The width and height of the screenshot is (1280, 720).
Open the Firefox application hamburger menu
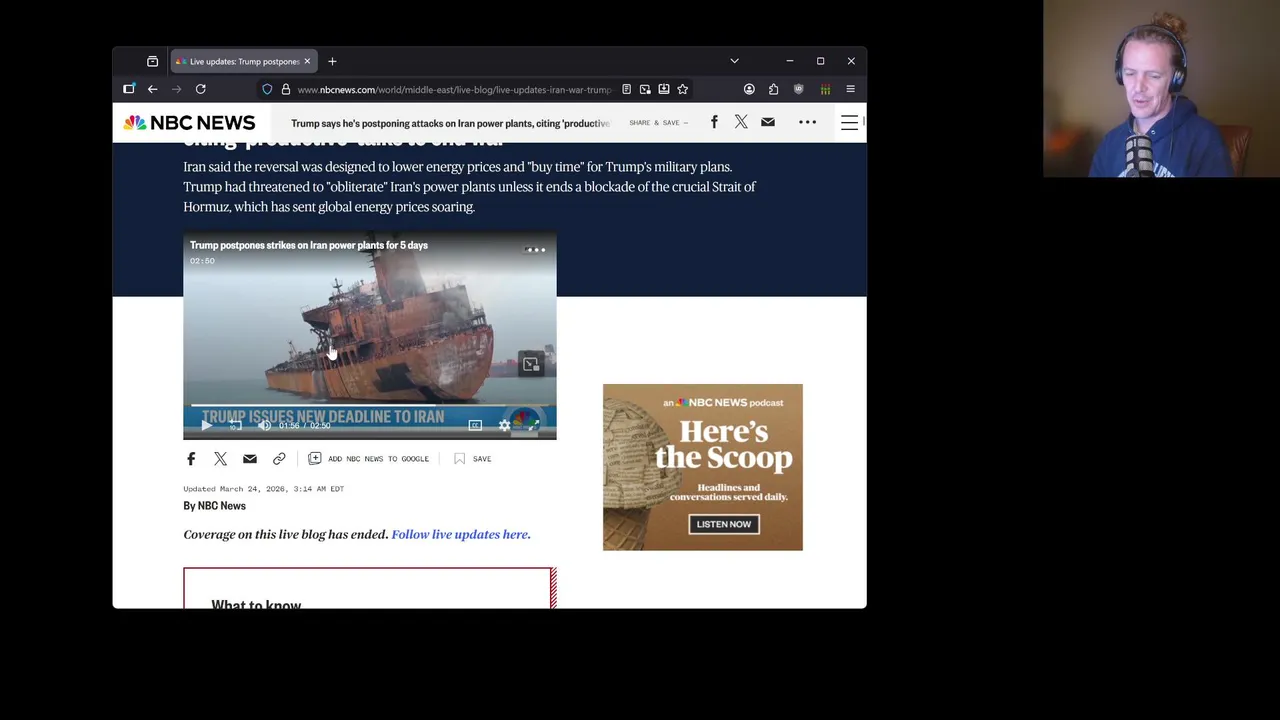pyautogui.click(x=850, y=89)
